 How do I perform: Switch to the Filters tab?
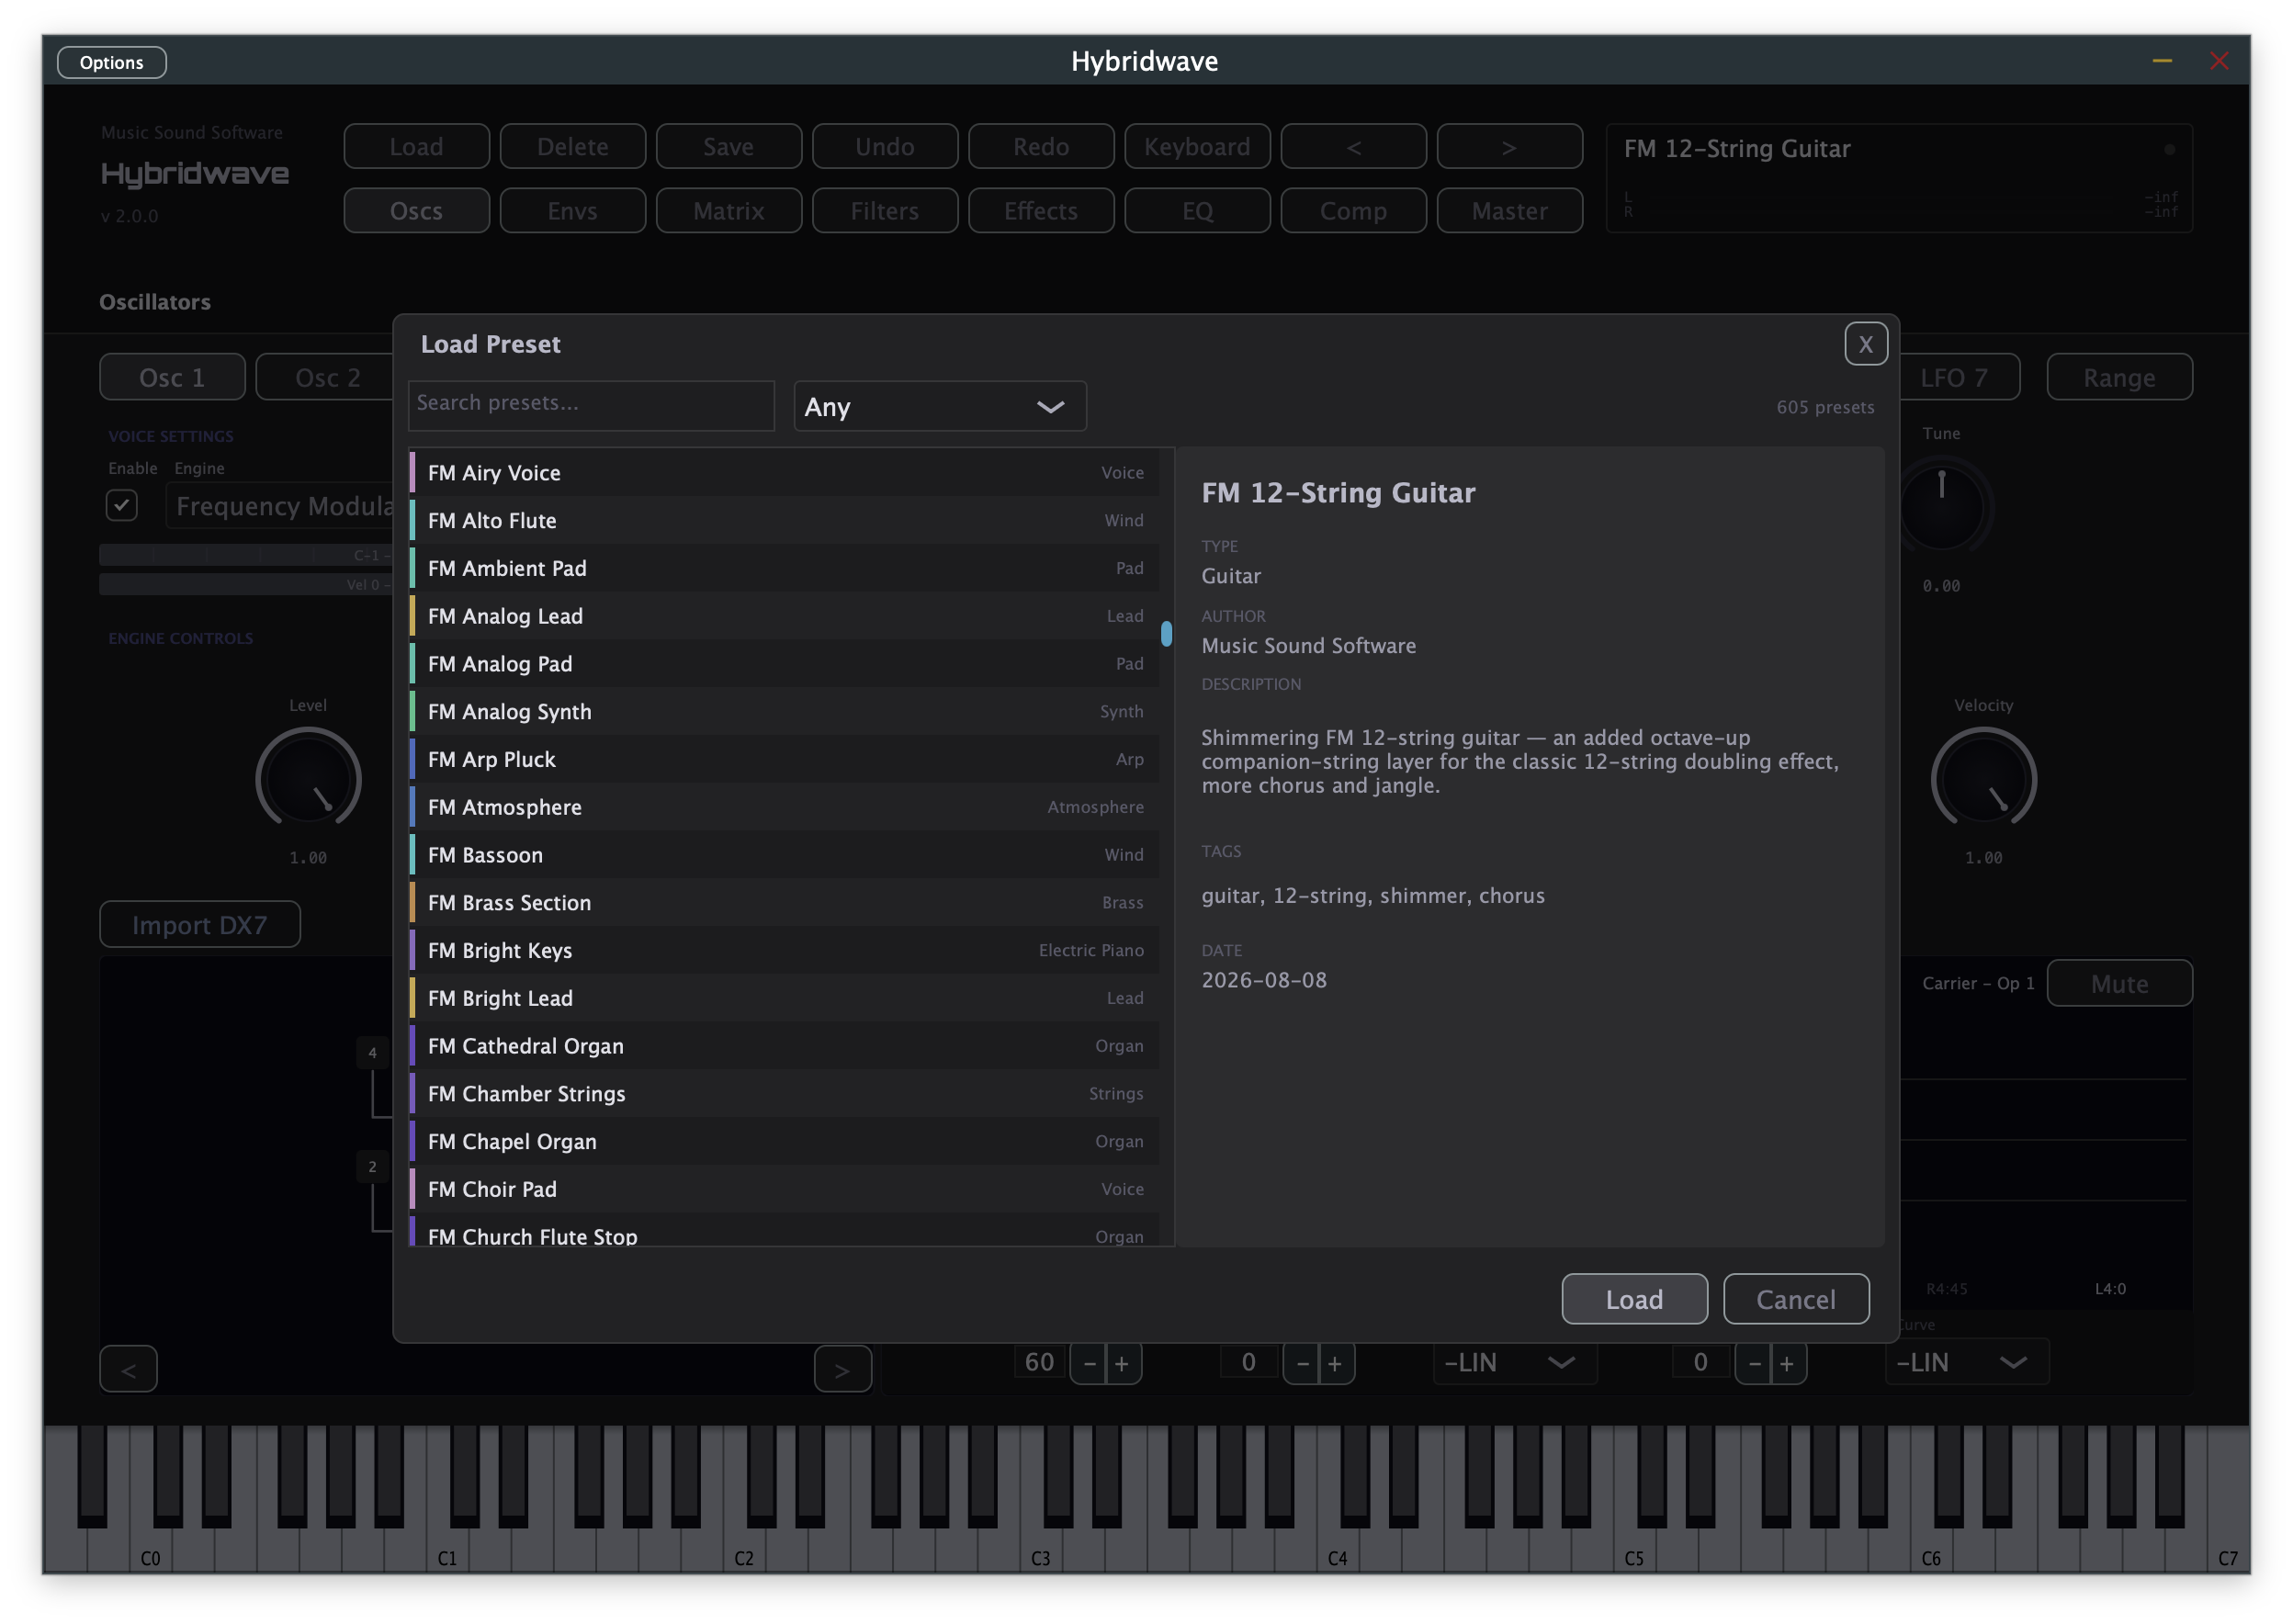(x=885, y=211)
